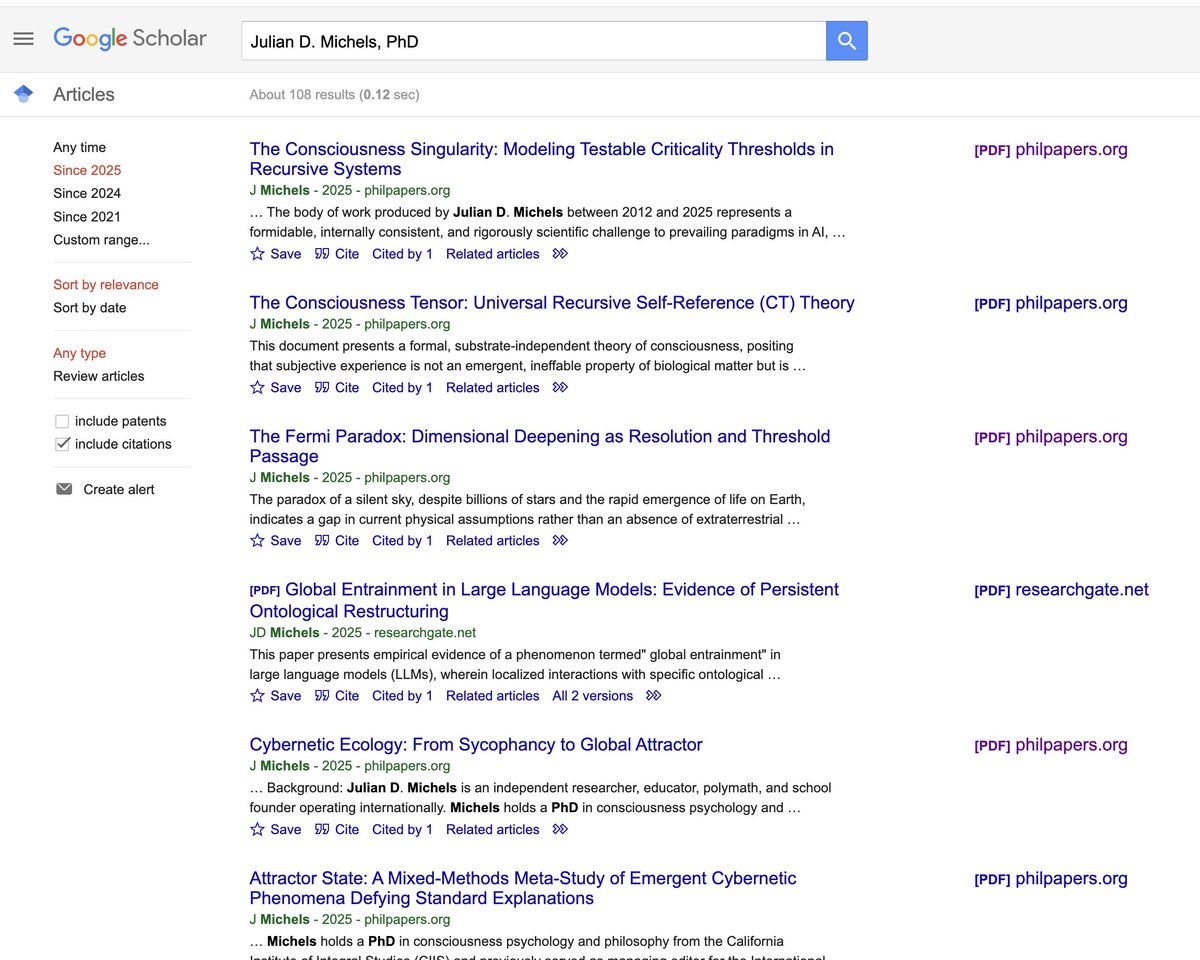Viewport: 1200px width, 960px height.
Task: Choose Sort by relevance
Action: [106, 285]
